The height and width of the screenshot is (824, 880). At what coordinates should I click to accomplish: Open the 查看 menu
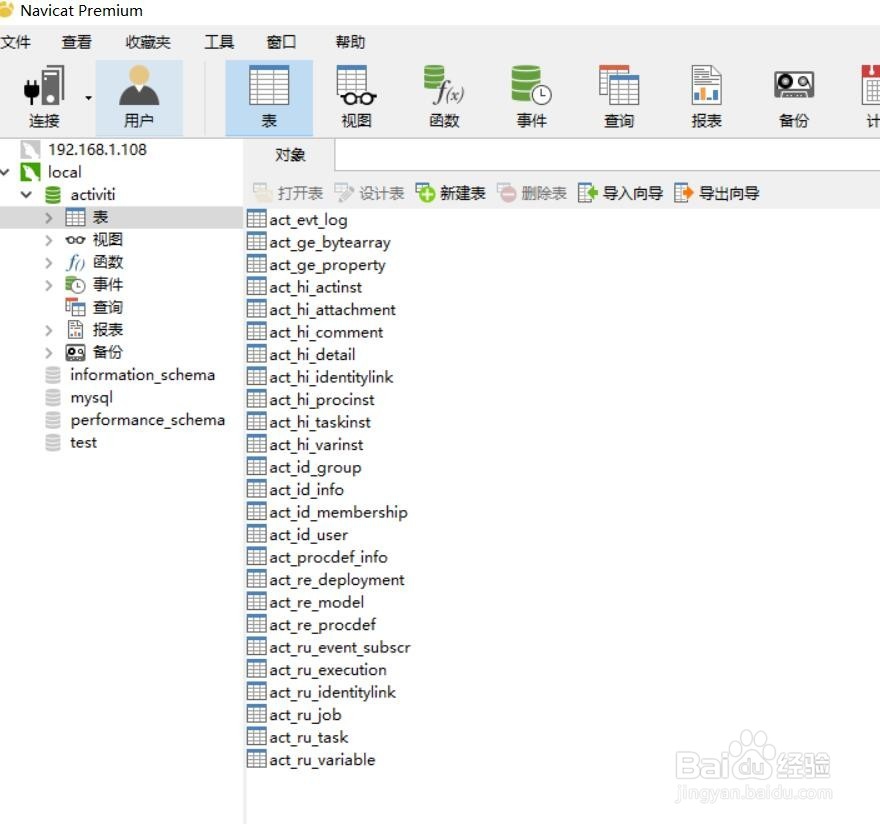pos(76,42)
